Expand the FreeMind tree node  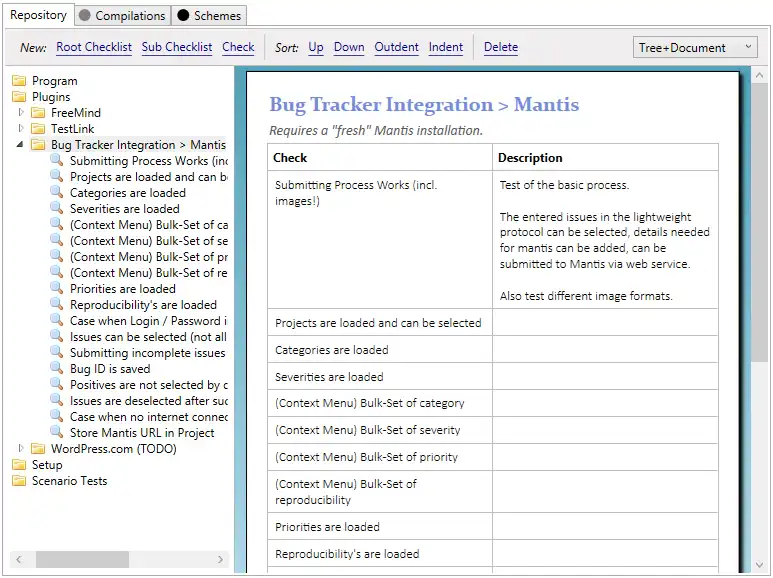[21, 112]
